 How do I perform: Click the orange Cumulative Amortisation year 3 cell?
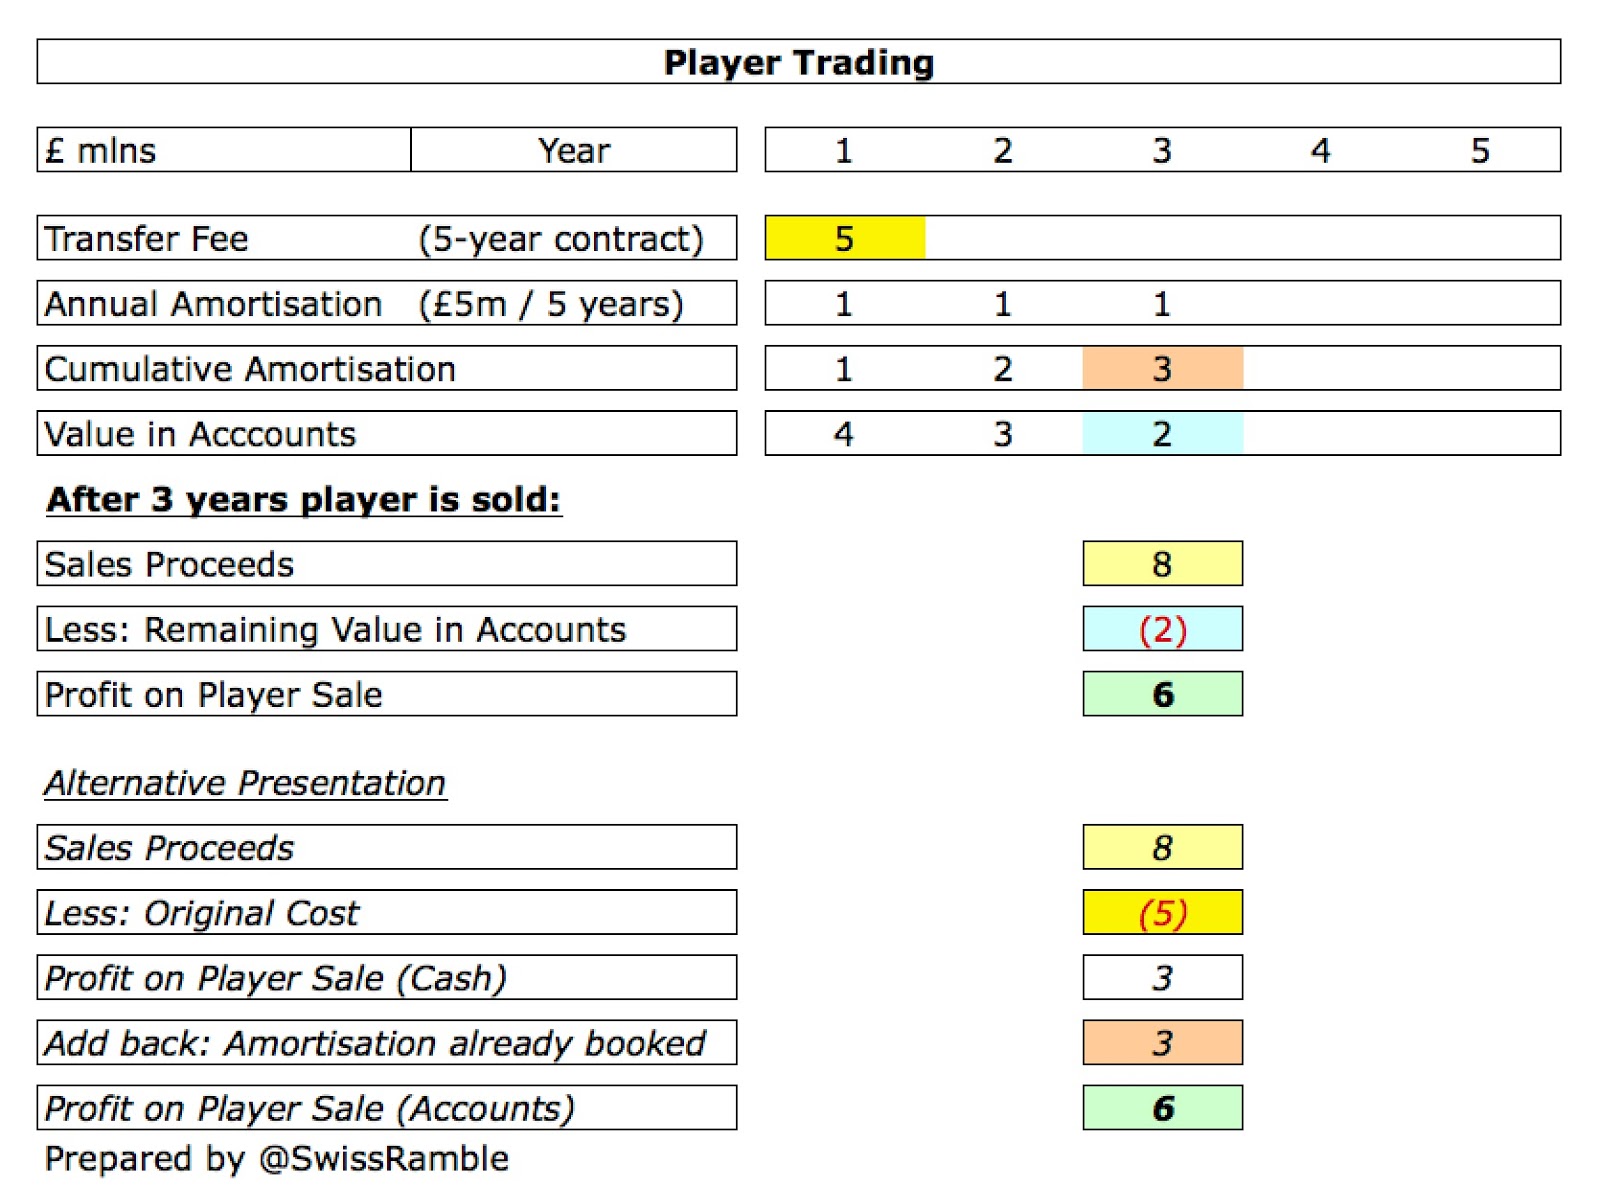1162,368
